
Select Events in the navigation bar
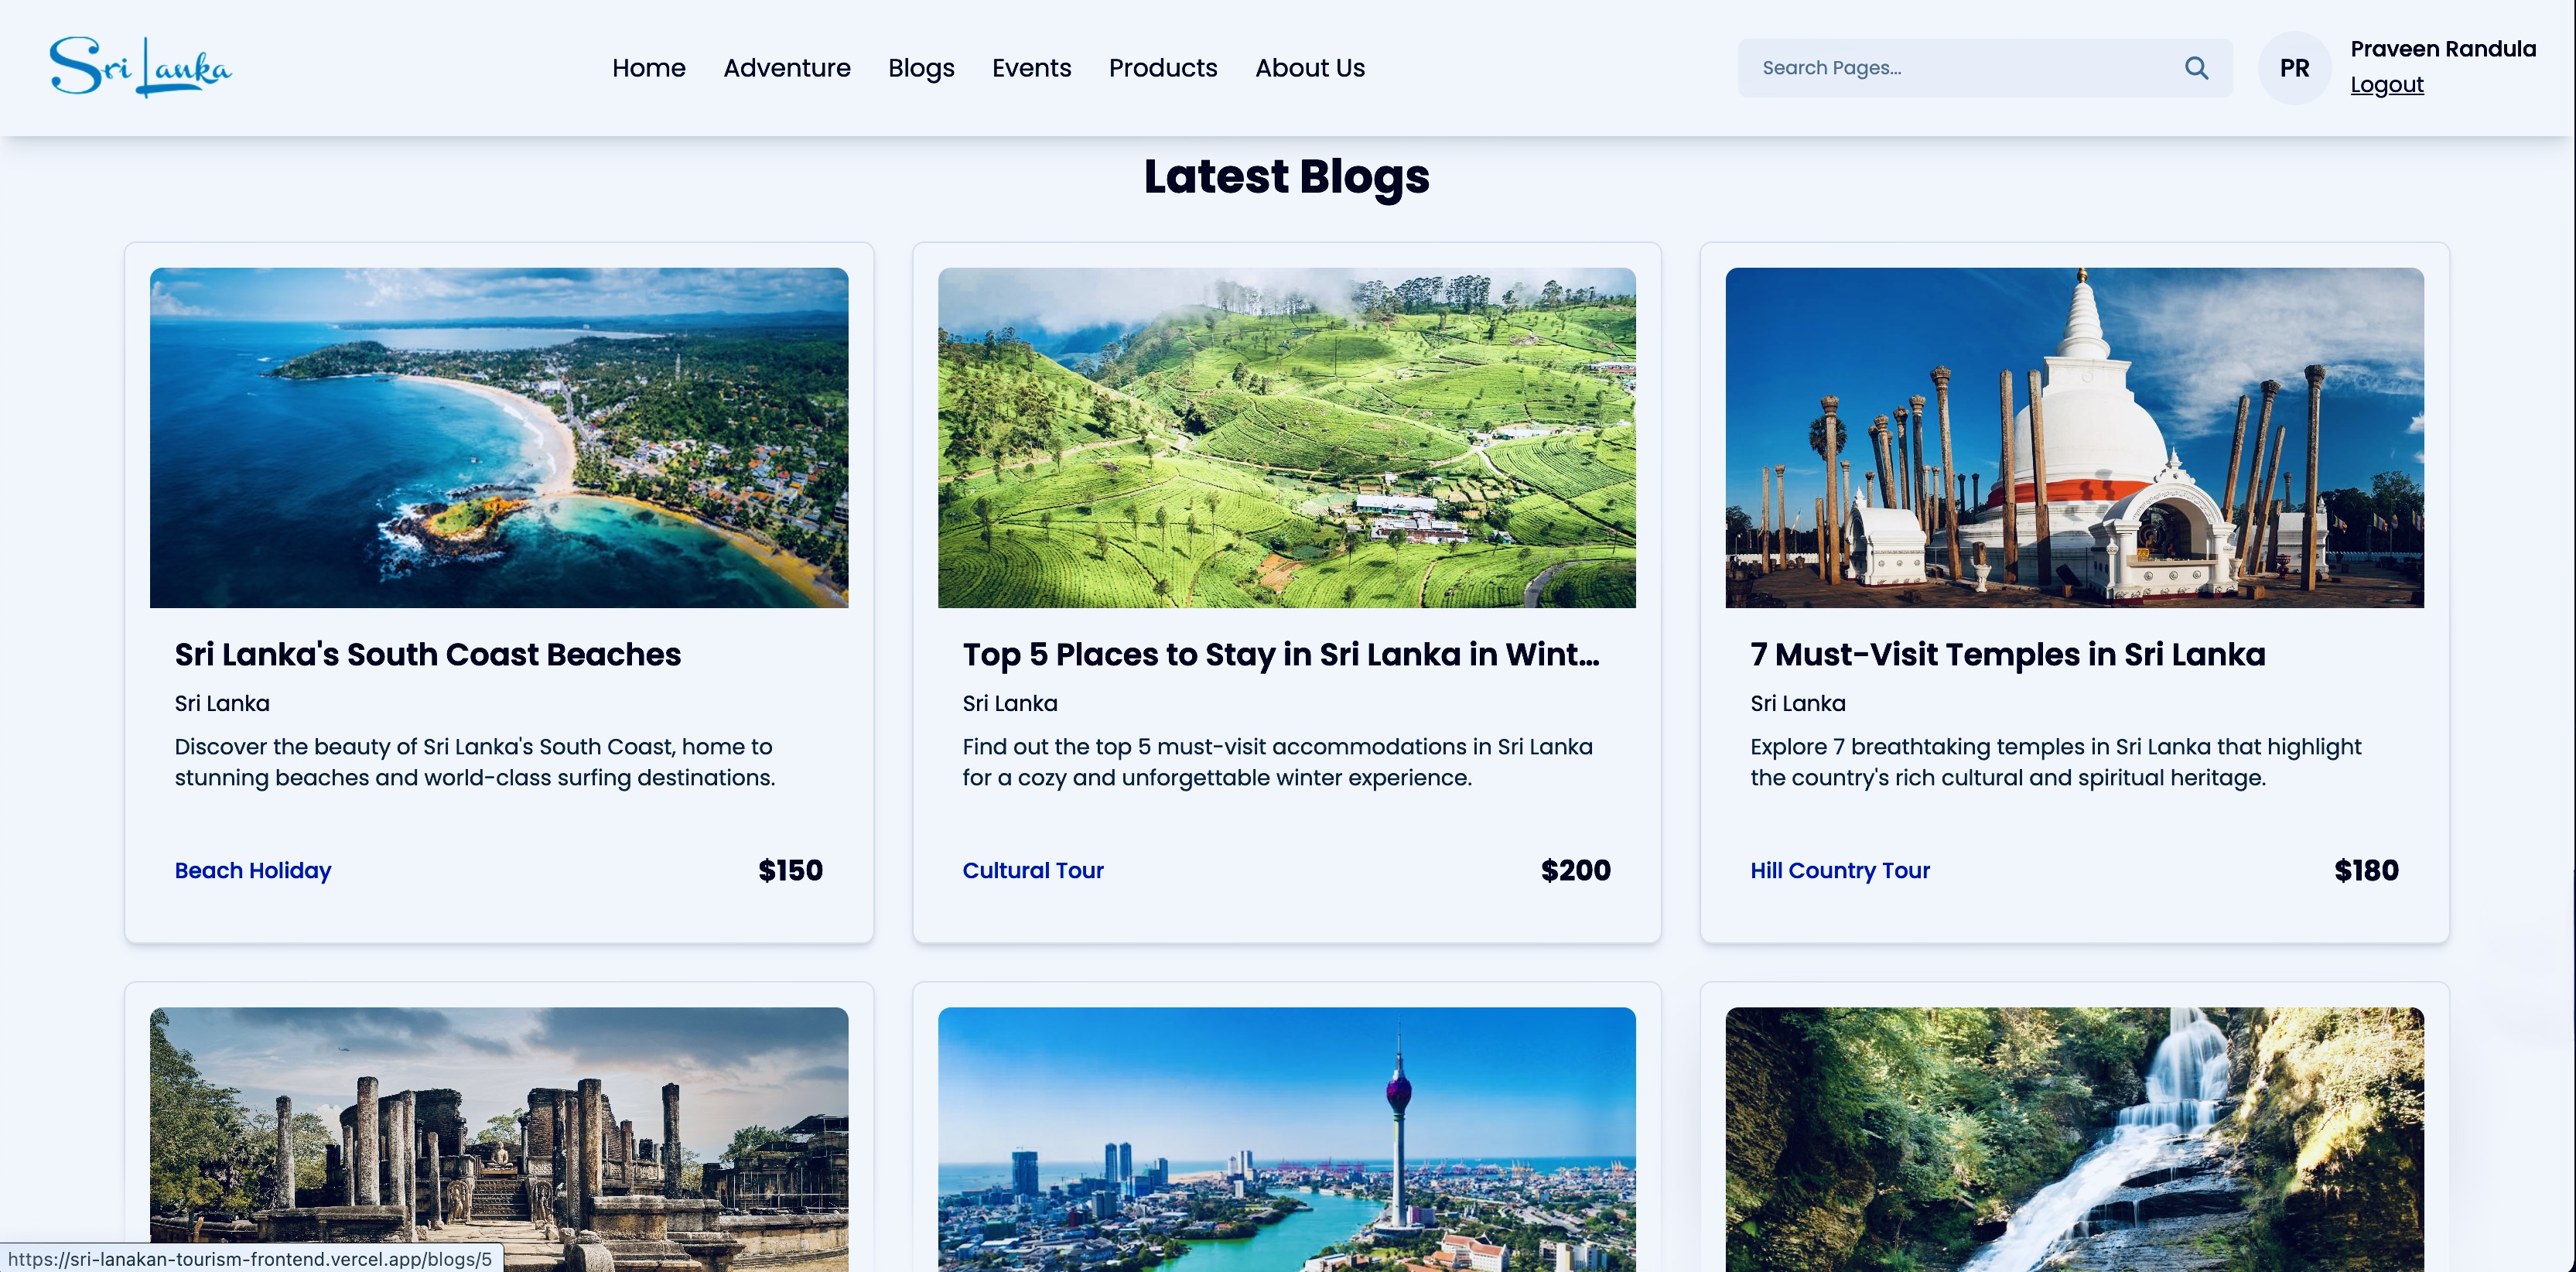pos(1031,68)
